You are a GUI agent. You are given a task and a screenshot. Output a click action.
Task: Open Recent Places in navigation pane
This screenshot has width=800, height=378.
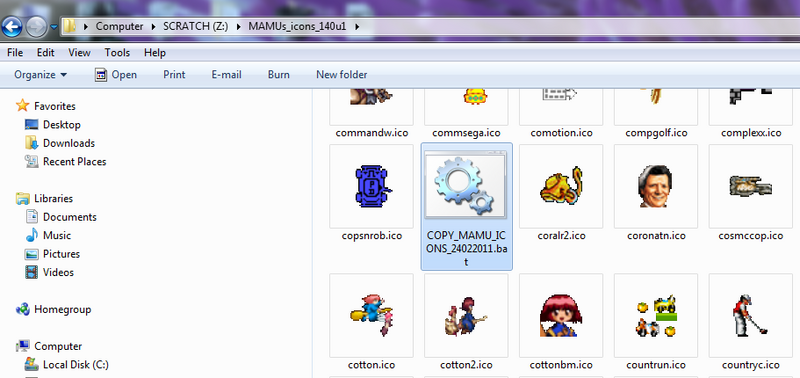(x=65, y=162)
